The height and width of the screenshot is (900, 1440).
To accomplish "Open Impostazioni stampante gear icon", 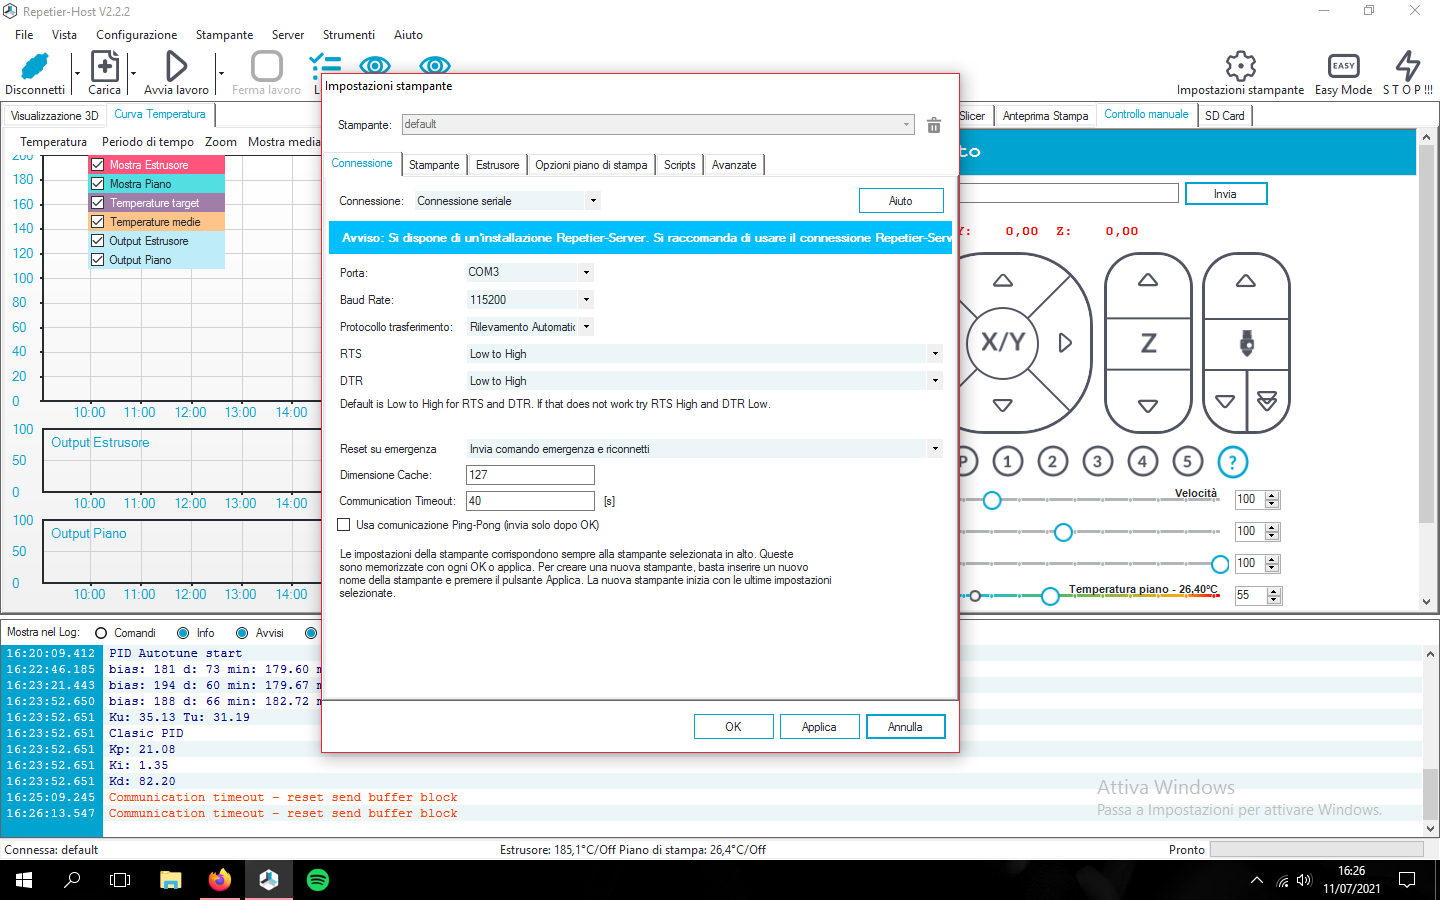I will (1240, 66).
